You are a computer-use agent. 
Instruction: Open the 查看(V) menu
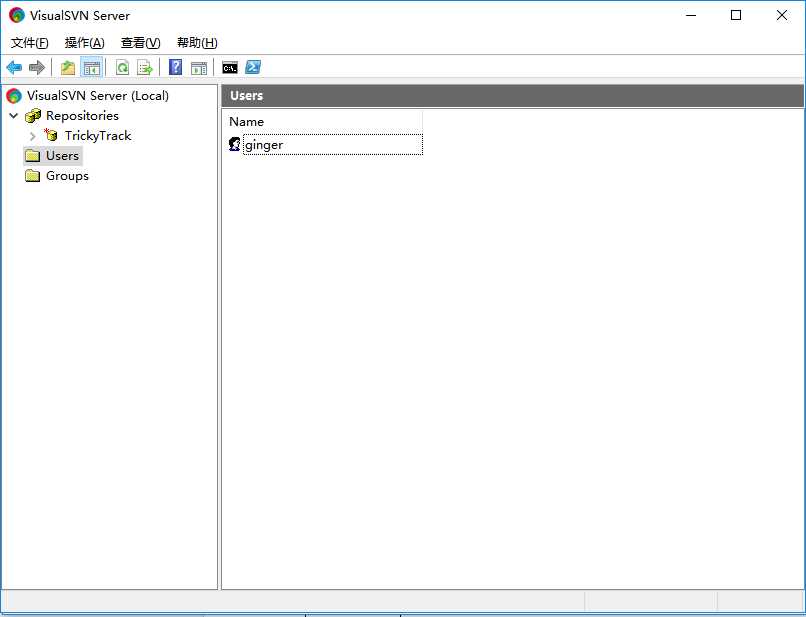[x=140, y=43]
